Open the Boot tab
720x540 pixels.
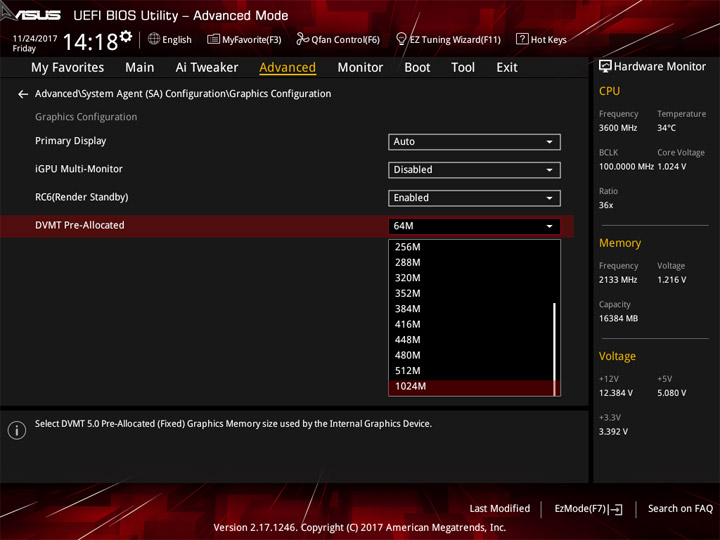417,68
